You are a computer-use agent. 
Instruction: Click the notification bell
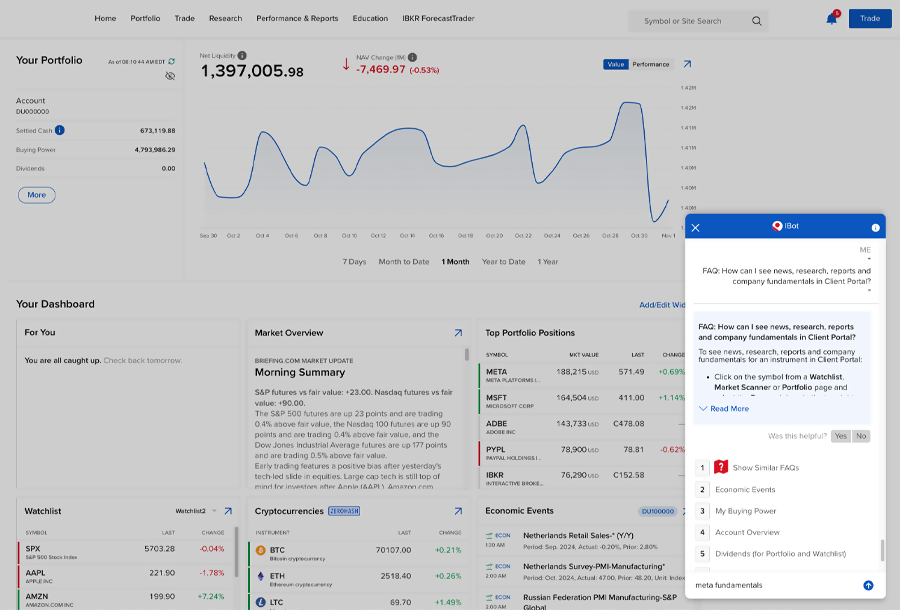tap(832, 18)
